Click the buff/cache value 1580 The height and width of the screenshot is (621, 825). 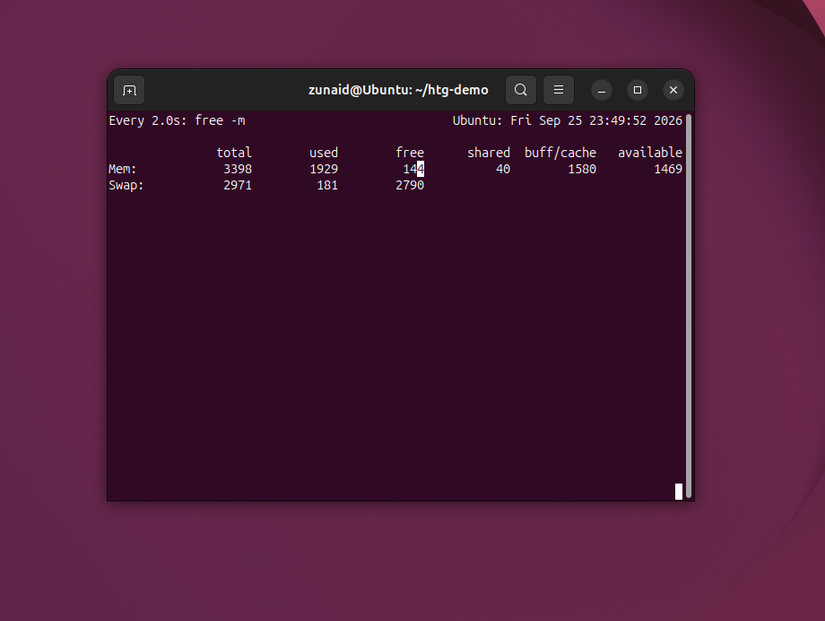pos(582,169)
